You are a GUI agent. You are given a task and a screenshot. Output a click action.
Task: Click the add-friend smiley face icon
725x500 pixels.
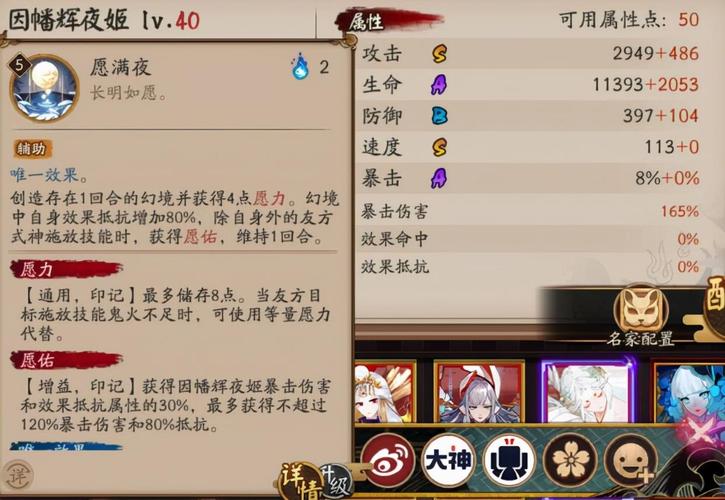coord(631,460)
